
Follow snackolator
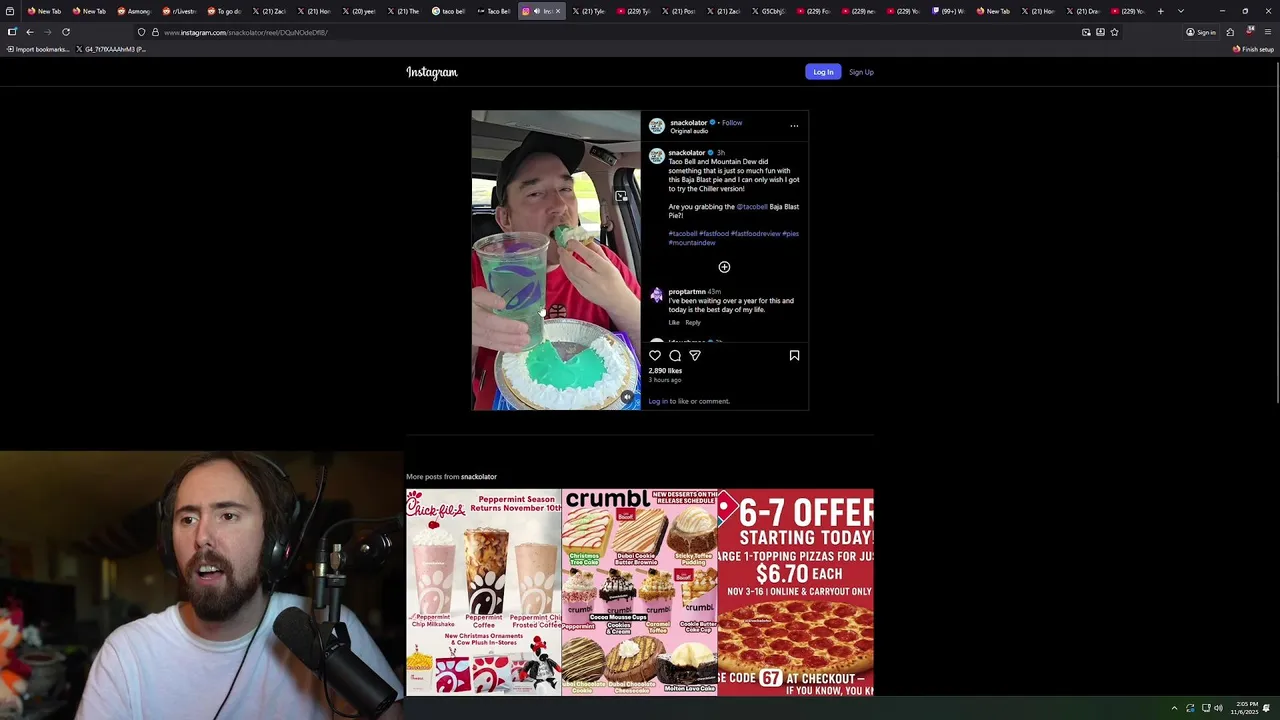732,123
